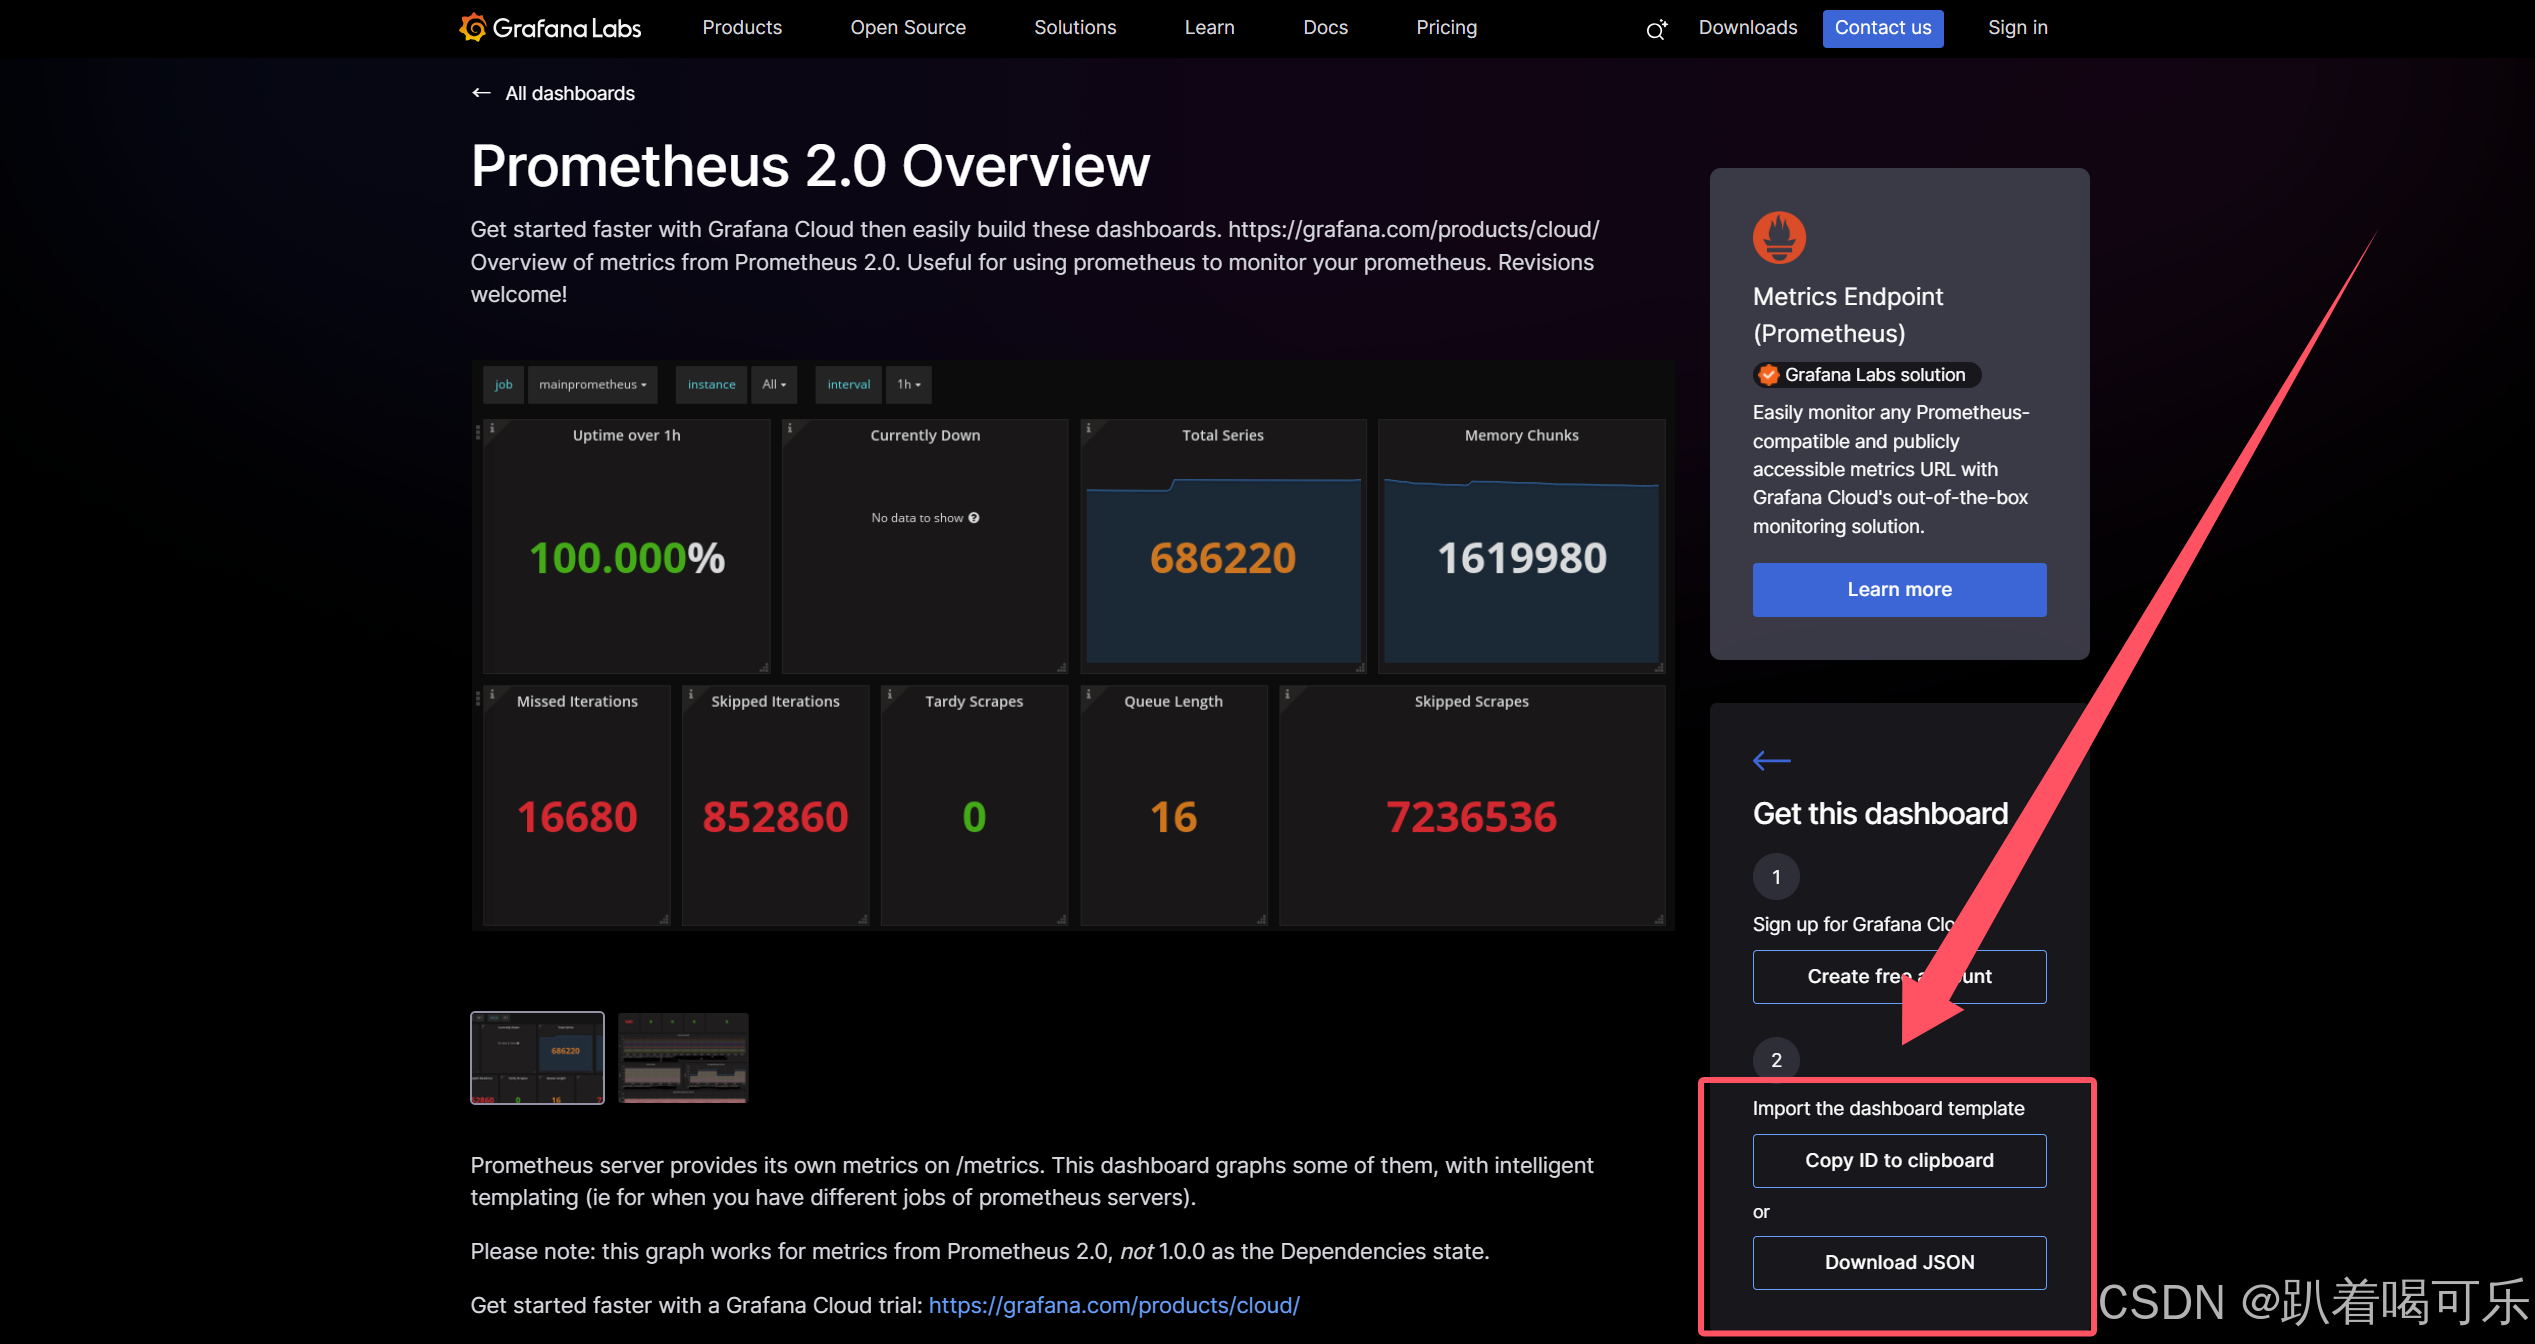Click the interval variable label
The width and height of the screenshot is (2535, 1344).
(x=848, y=385)
